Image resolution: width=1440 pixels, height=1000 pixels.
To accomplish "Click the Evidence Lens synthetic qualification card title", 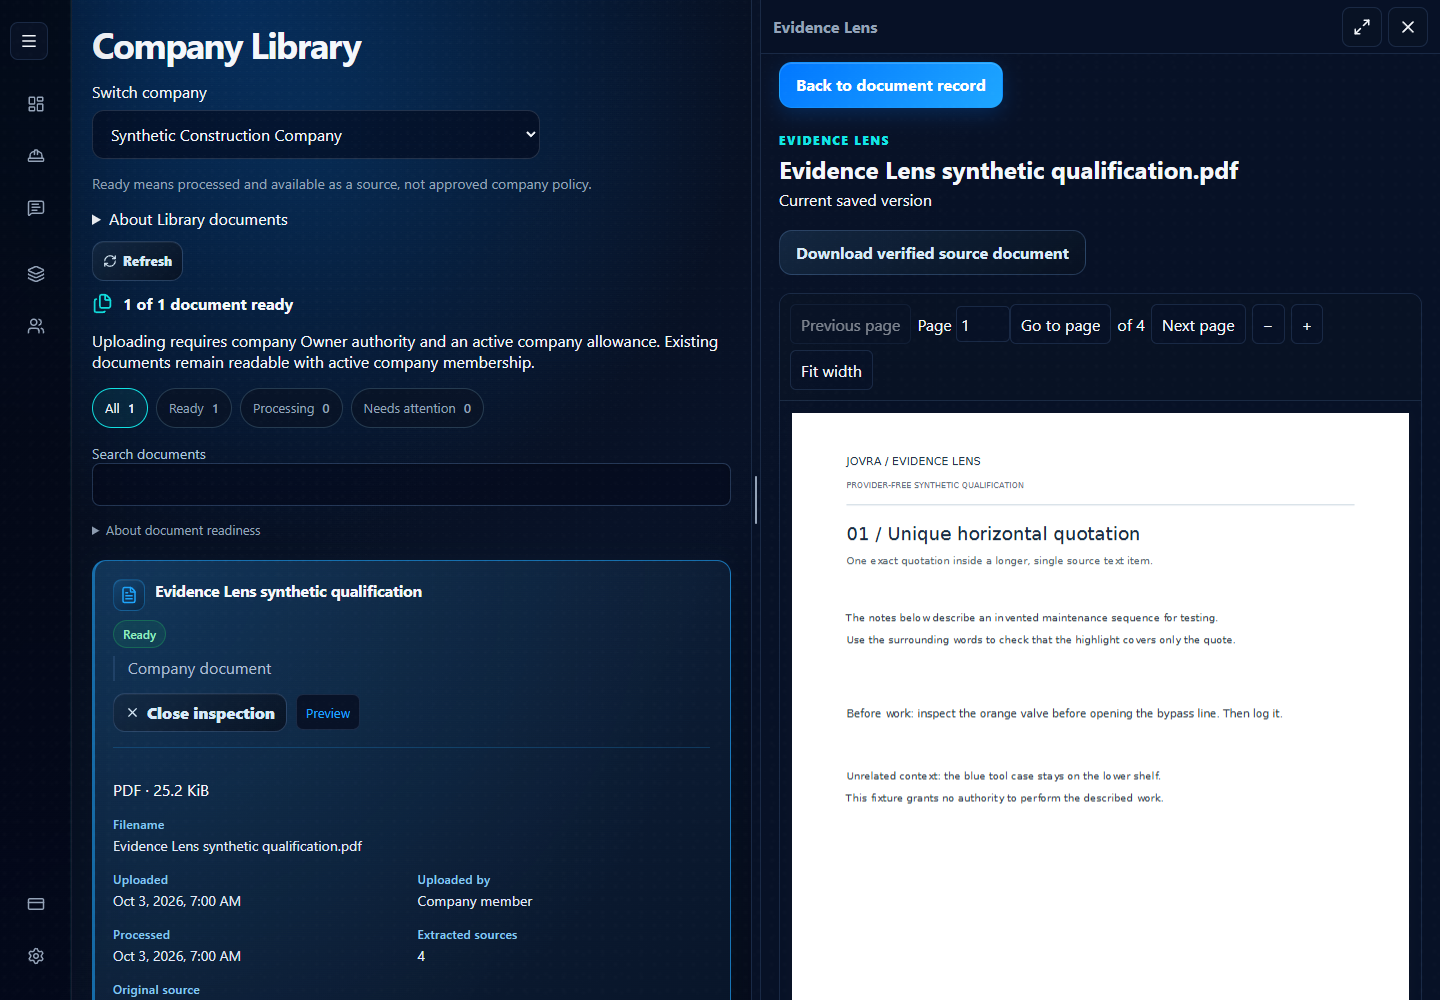I will 289,592.
